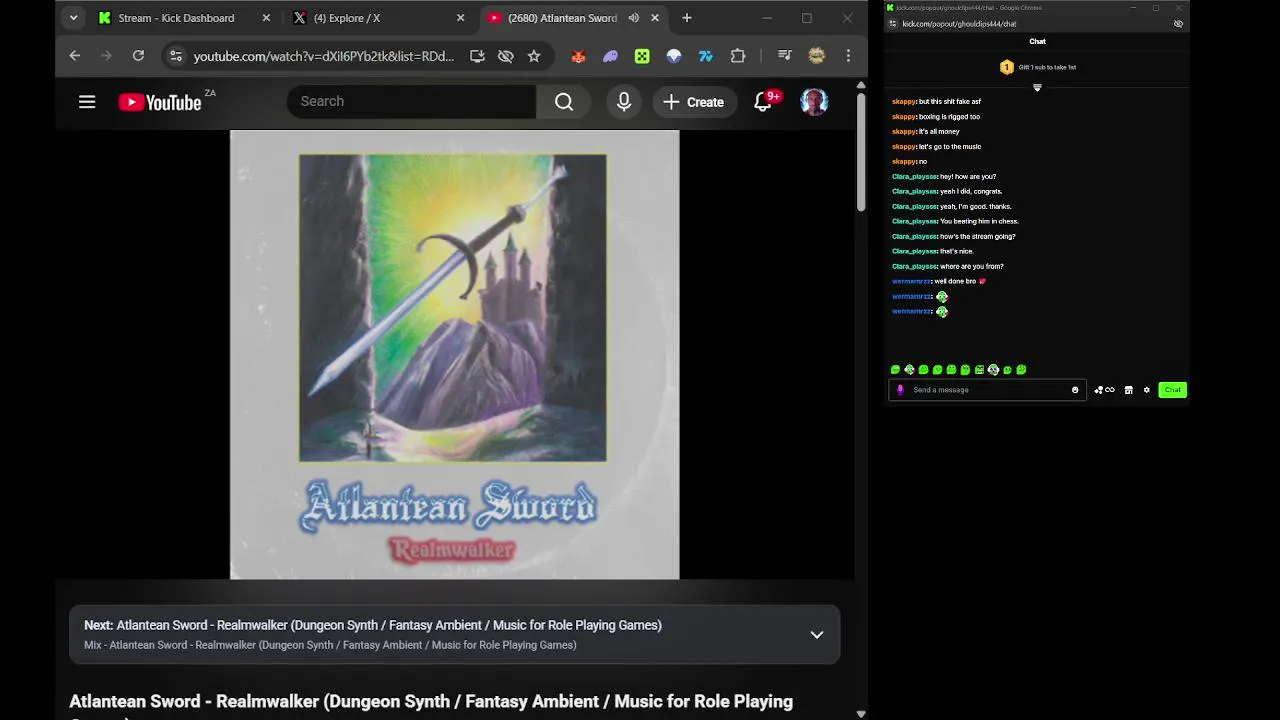Open the crossed-out eye icon in YouTube address bar
The image size is (1280, 720).
(506, 56)
